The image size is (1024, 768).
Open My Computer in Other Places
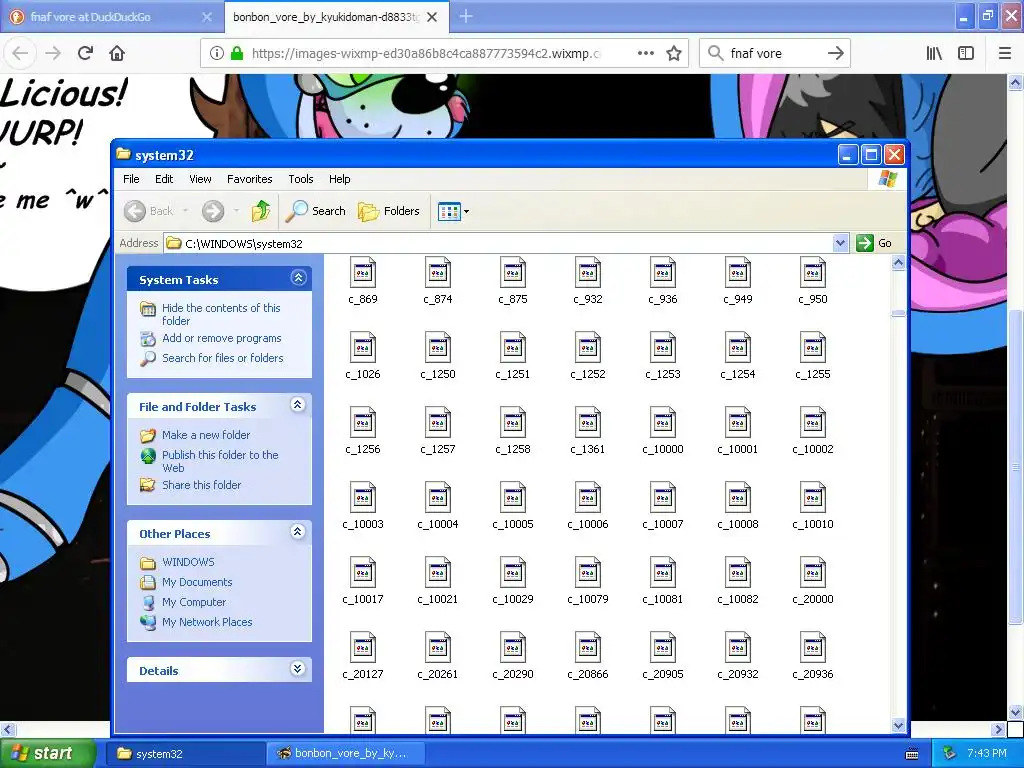coord(194,602)
